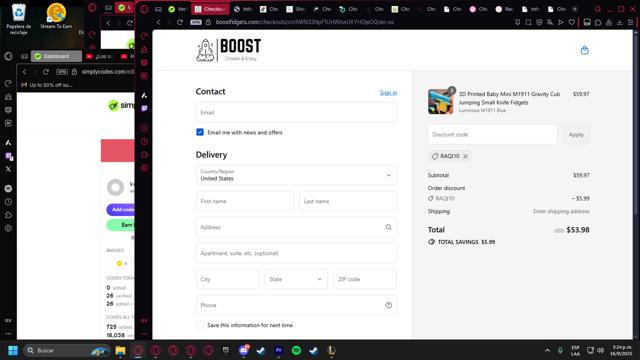
Task: Click the Address input field
Action: (x=296, y=227)
